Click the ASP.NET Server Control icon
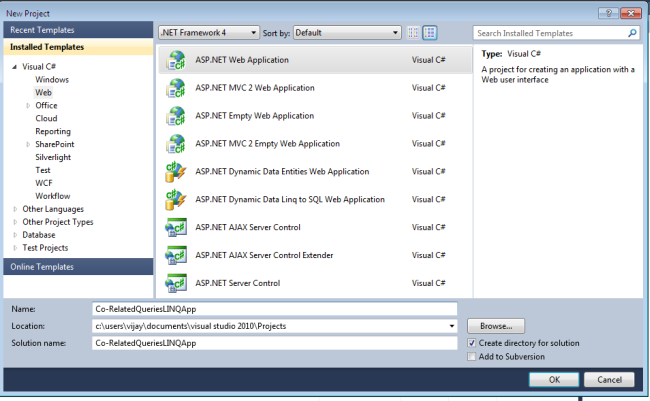Screen dimensions: 650x401 (x=176, y=283)
